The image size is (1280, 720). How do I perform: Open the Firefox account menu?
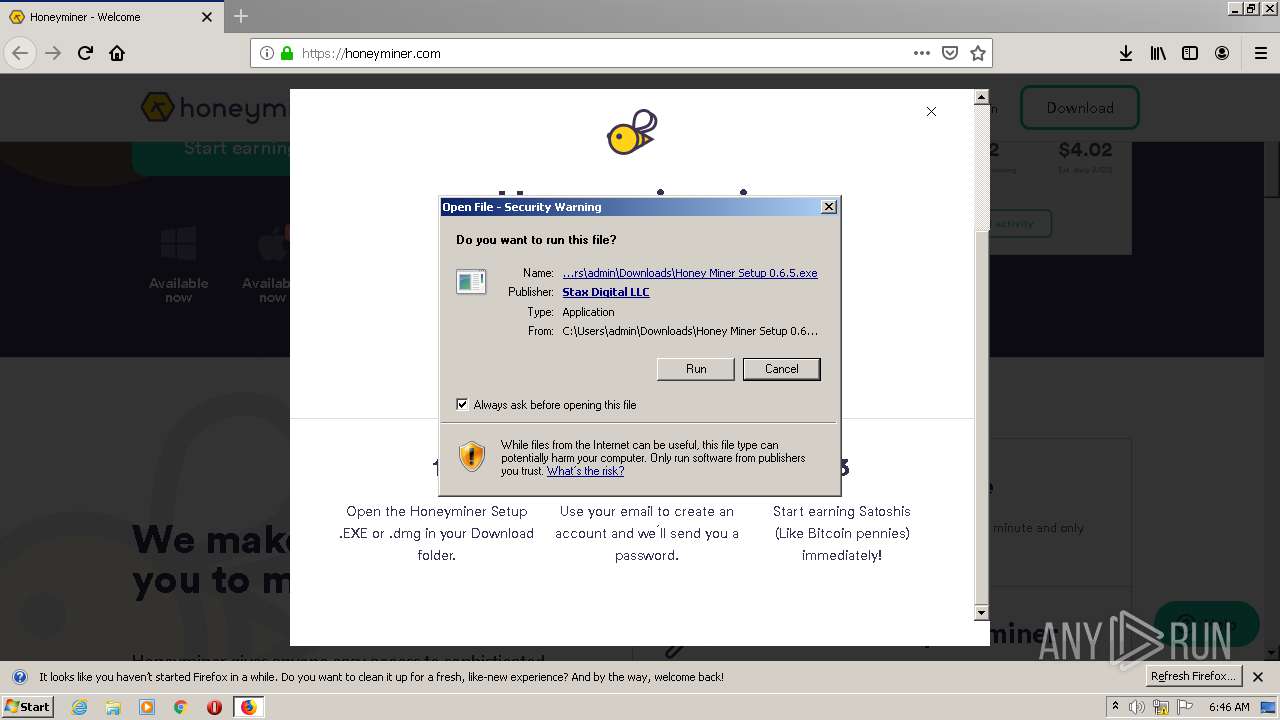click(x=1222, y=53)
